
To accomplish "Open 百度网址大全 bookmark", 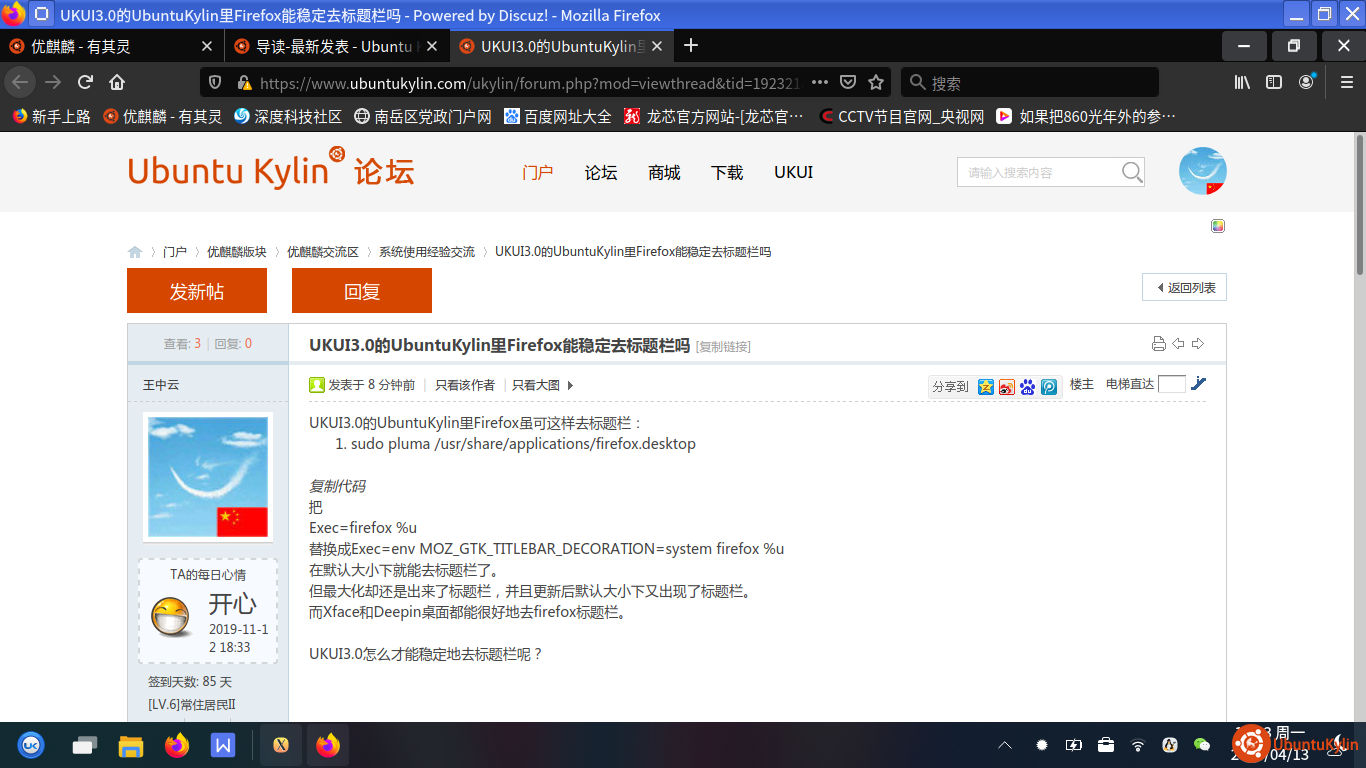I will click(x=558, y=116).
